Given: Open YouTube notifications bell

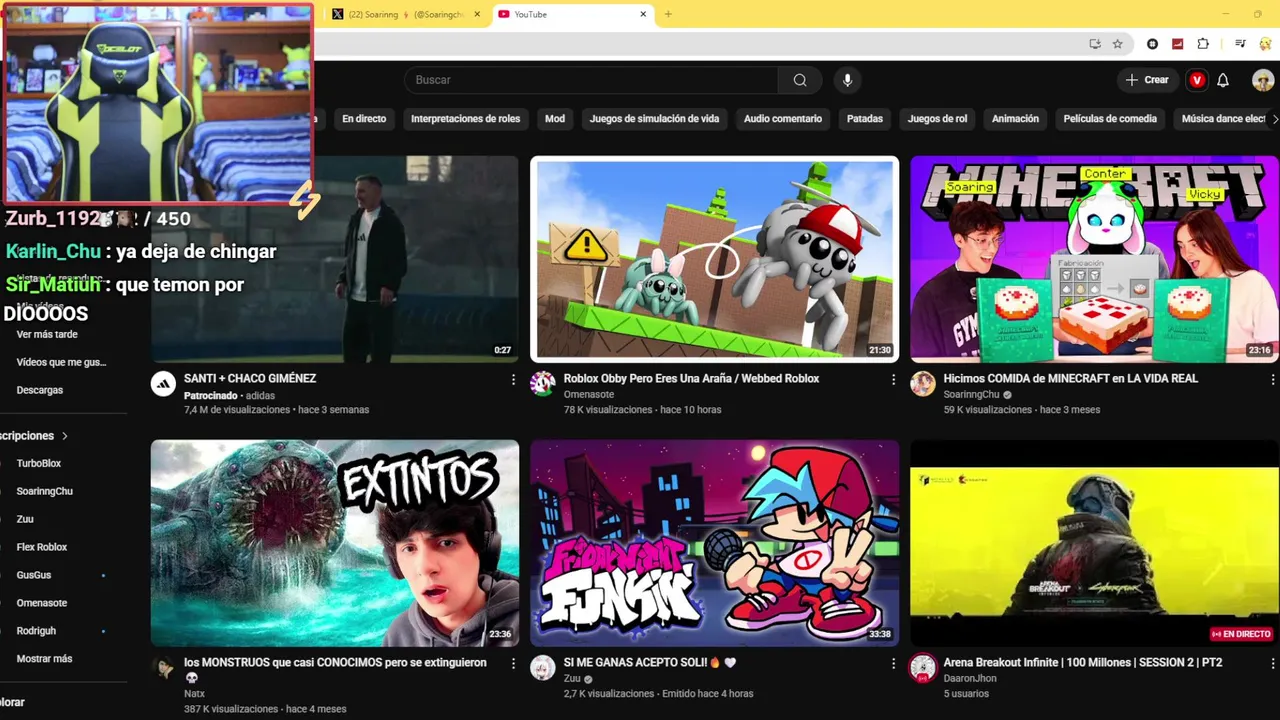Looking at the screenshot, I should point(1223,80).
